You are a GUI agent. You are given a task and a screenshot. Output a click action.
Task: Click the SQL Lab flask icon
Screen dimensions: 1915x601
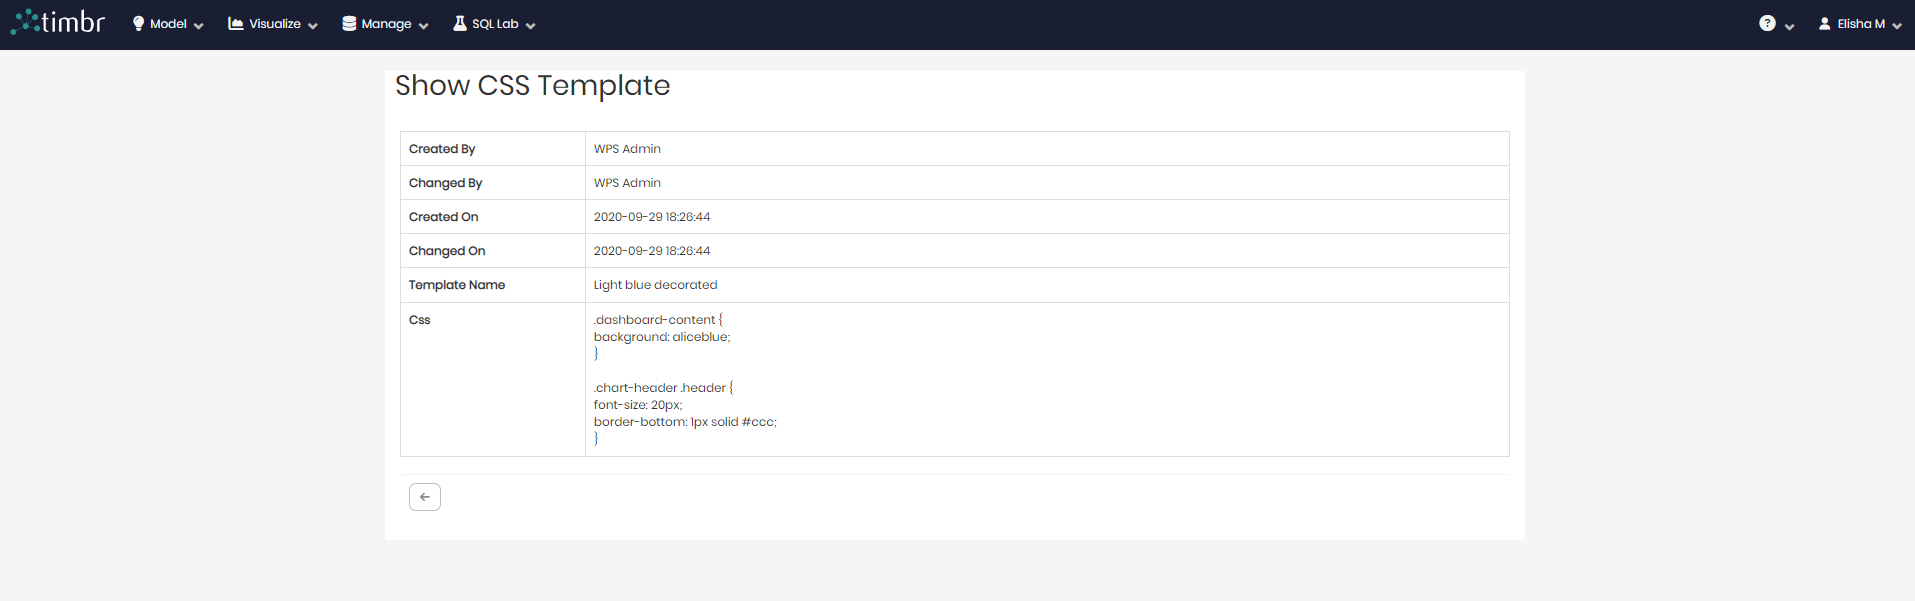click(x=460, y=24)
